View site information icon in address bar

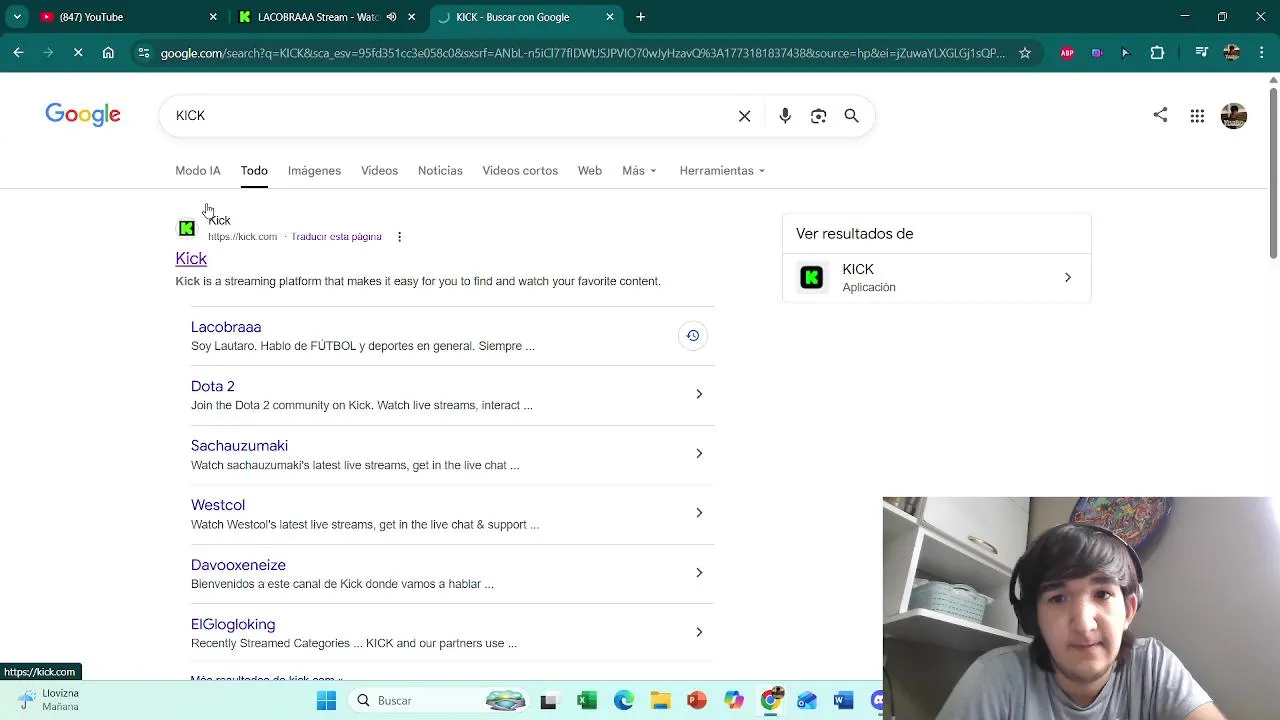pyautogui.click(x=143, y=53)
